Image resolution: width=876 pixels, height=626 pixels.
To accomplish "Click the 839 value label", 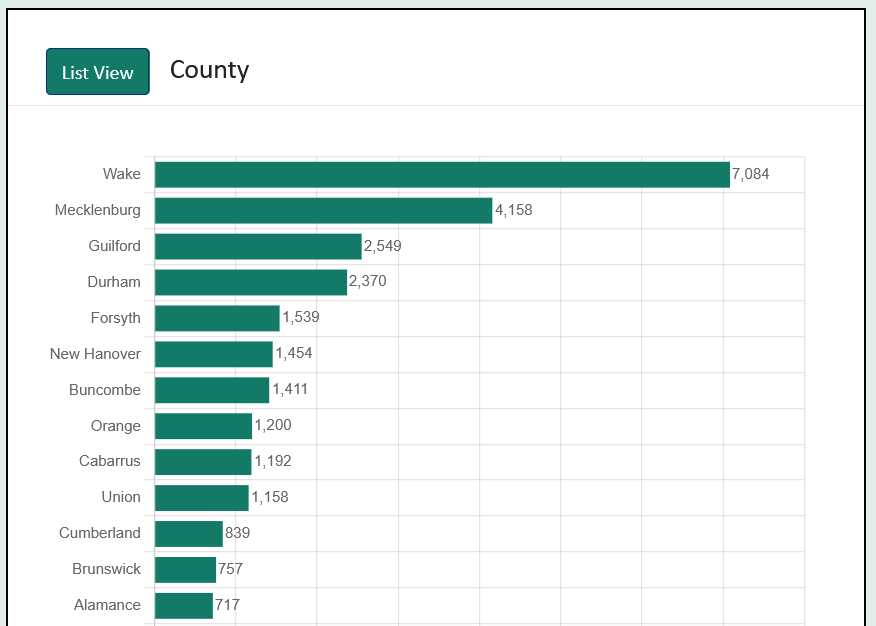I will tap(237, 533).
